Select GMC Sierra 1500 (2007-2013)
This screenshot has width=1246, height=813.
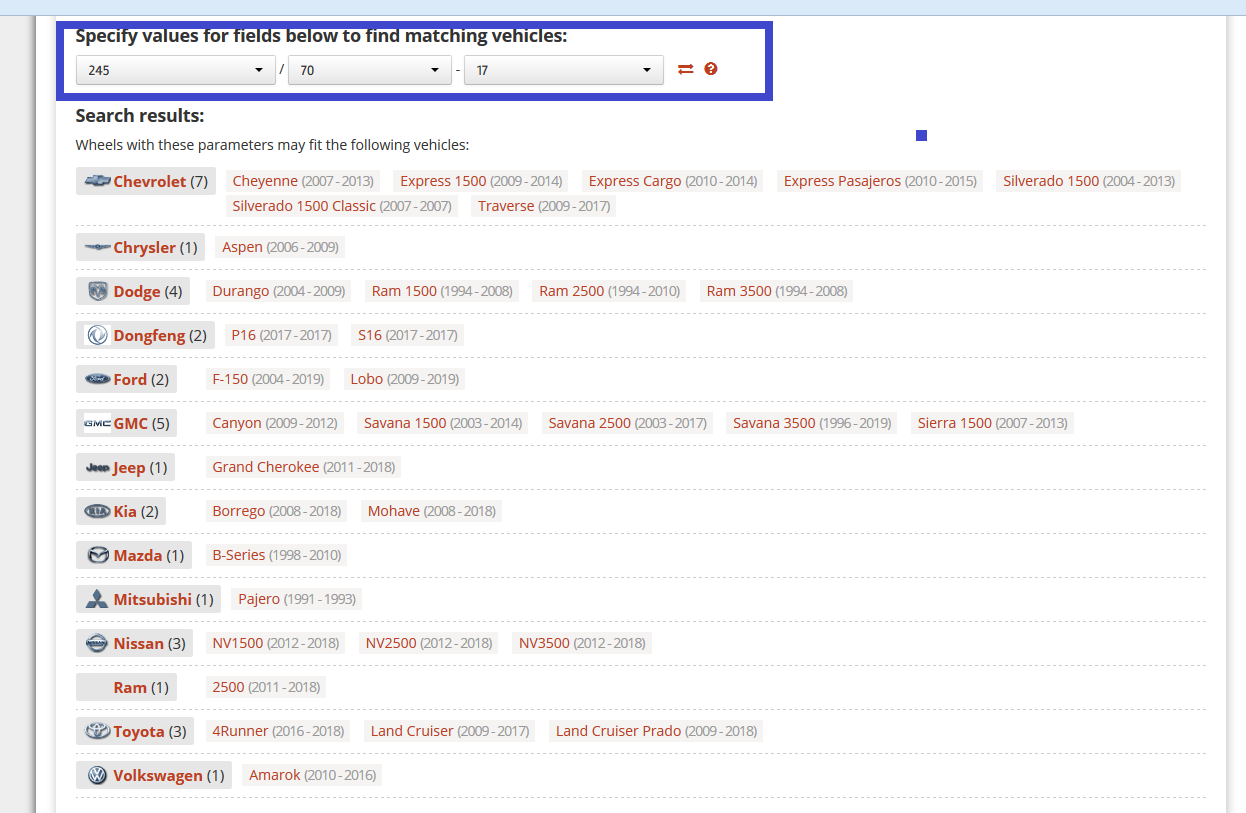[993, 423]
